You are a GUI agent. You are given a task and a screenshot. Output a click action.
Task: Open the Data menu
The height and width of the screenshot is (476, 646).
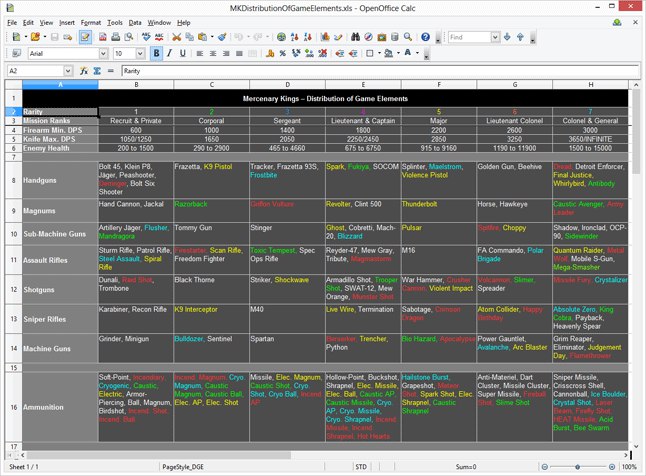point(135,23)
